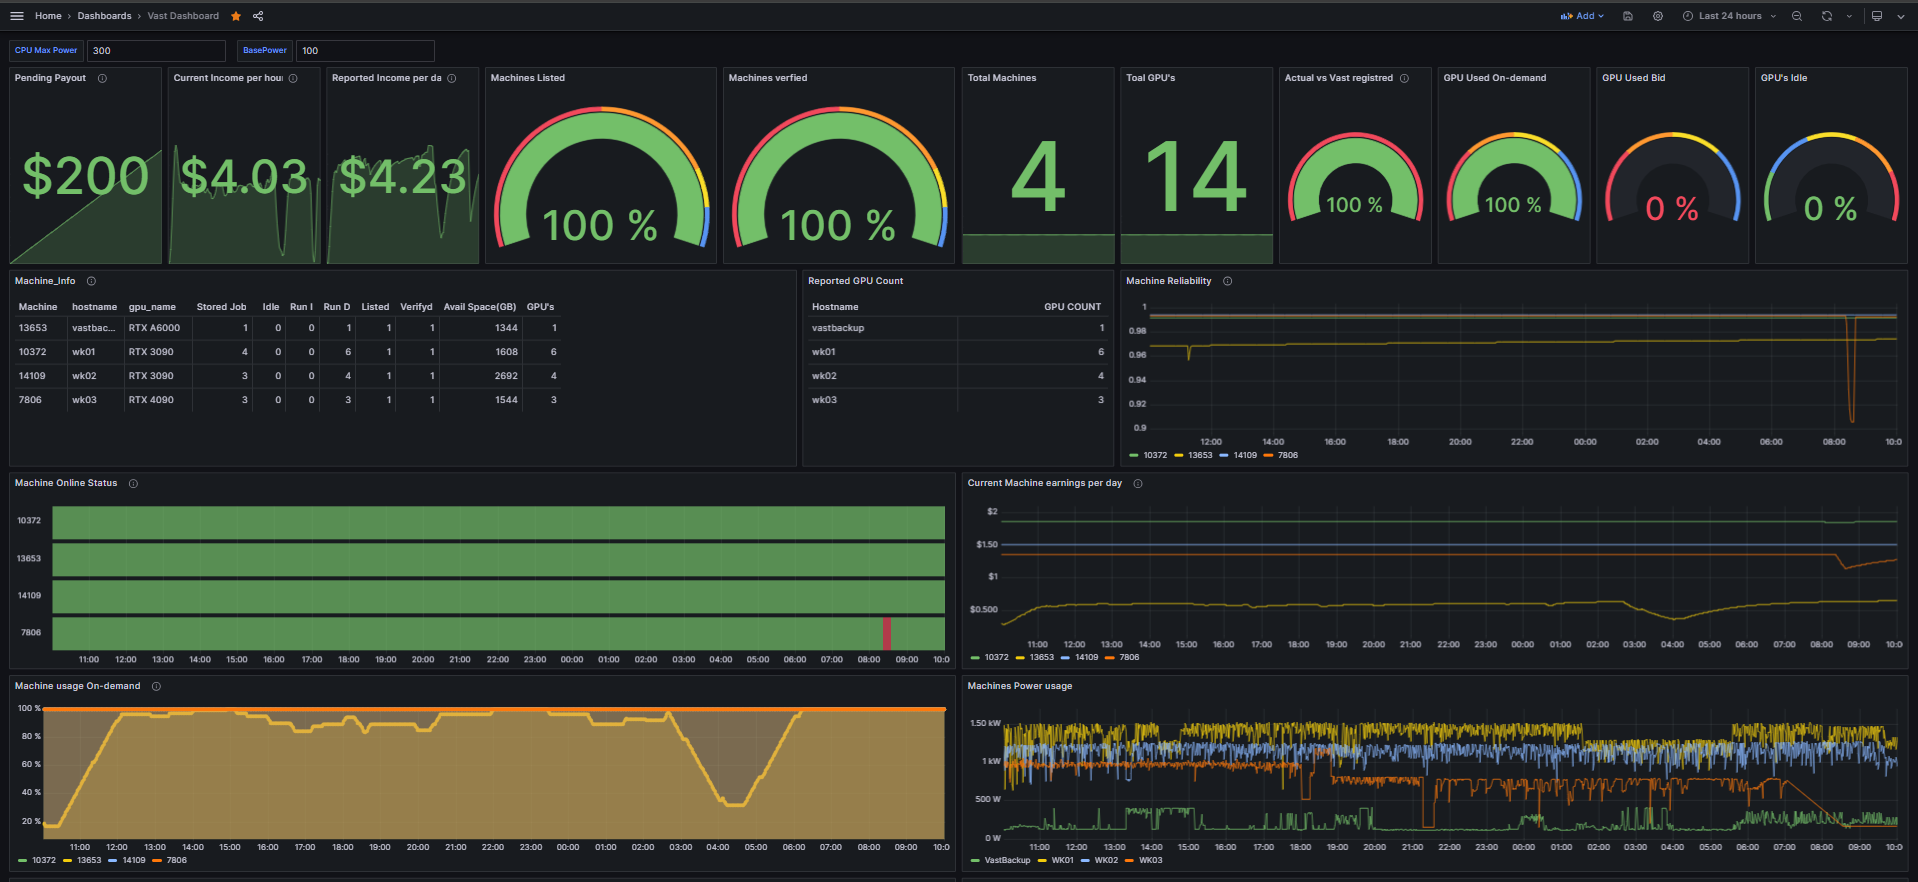Screen dimensions: 1918x882
Task: Expand the refresh interval dropdown
Action: tap(1849, 16)
